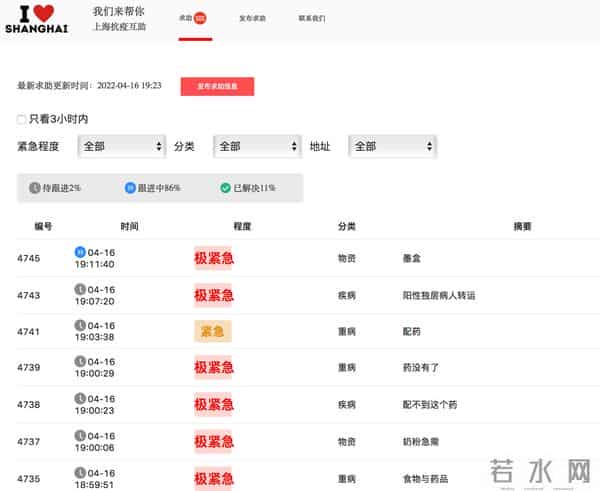Click grey clock icon in row 4738
Viewport: 600px width, 491px height.
80,398
